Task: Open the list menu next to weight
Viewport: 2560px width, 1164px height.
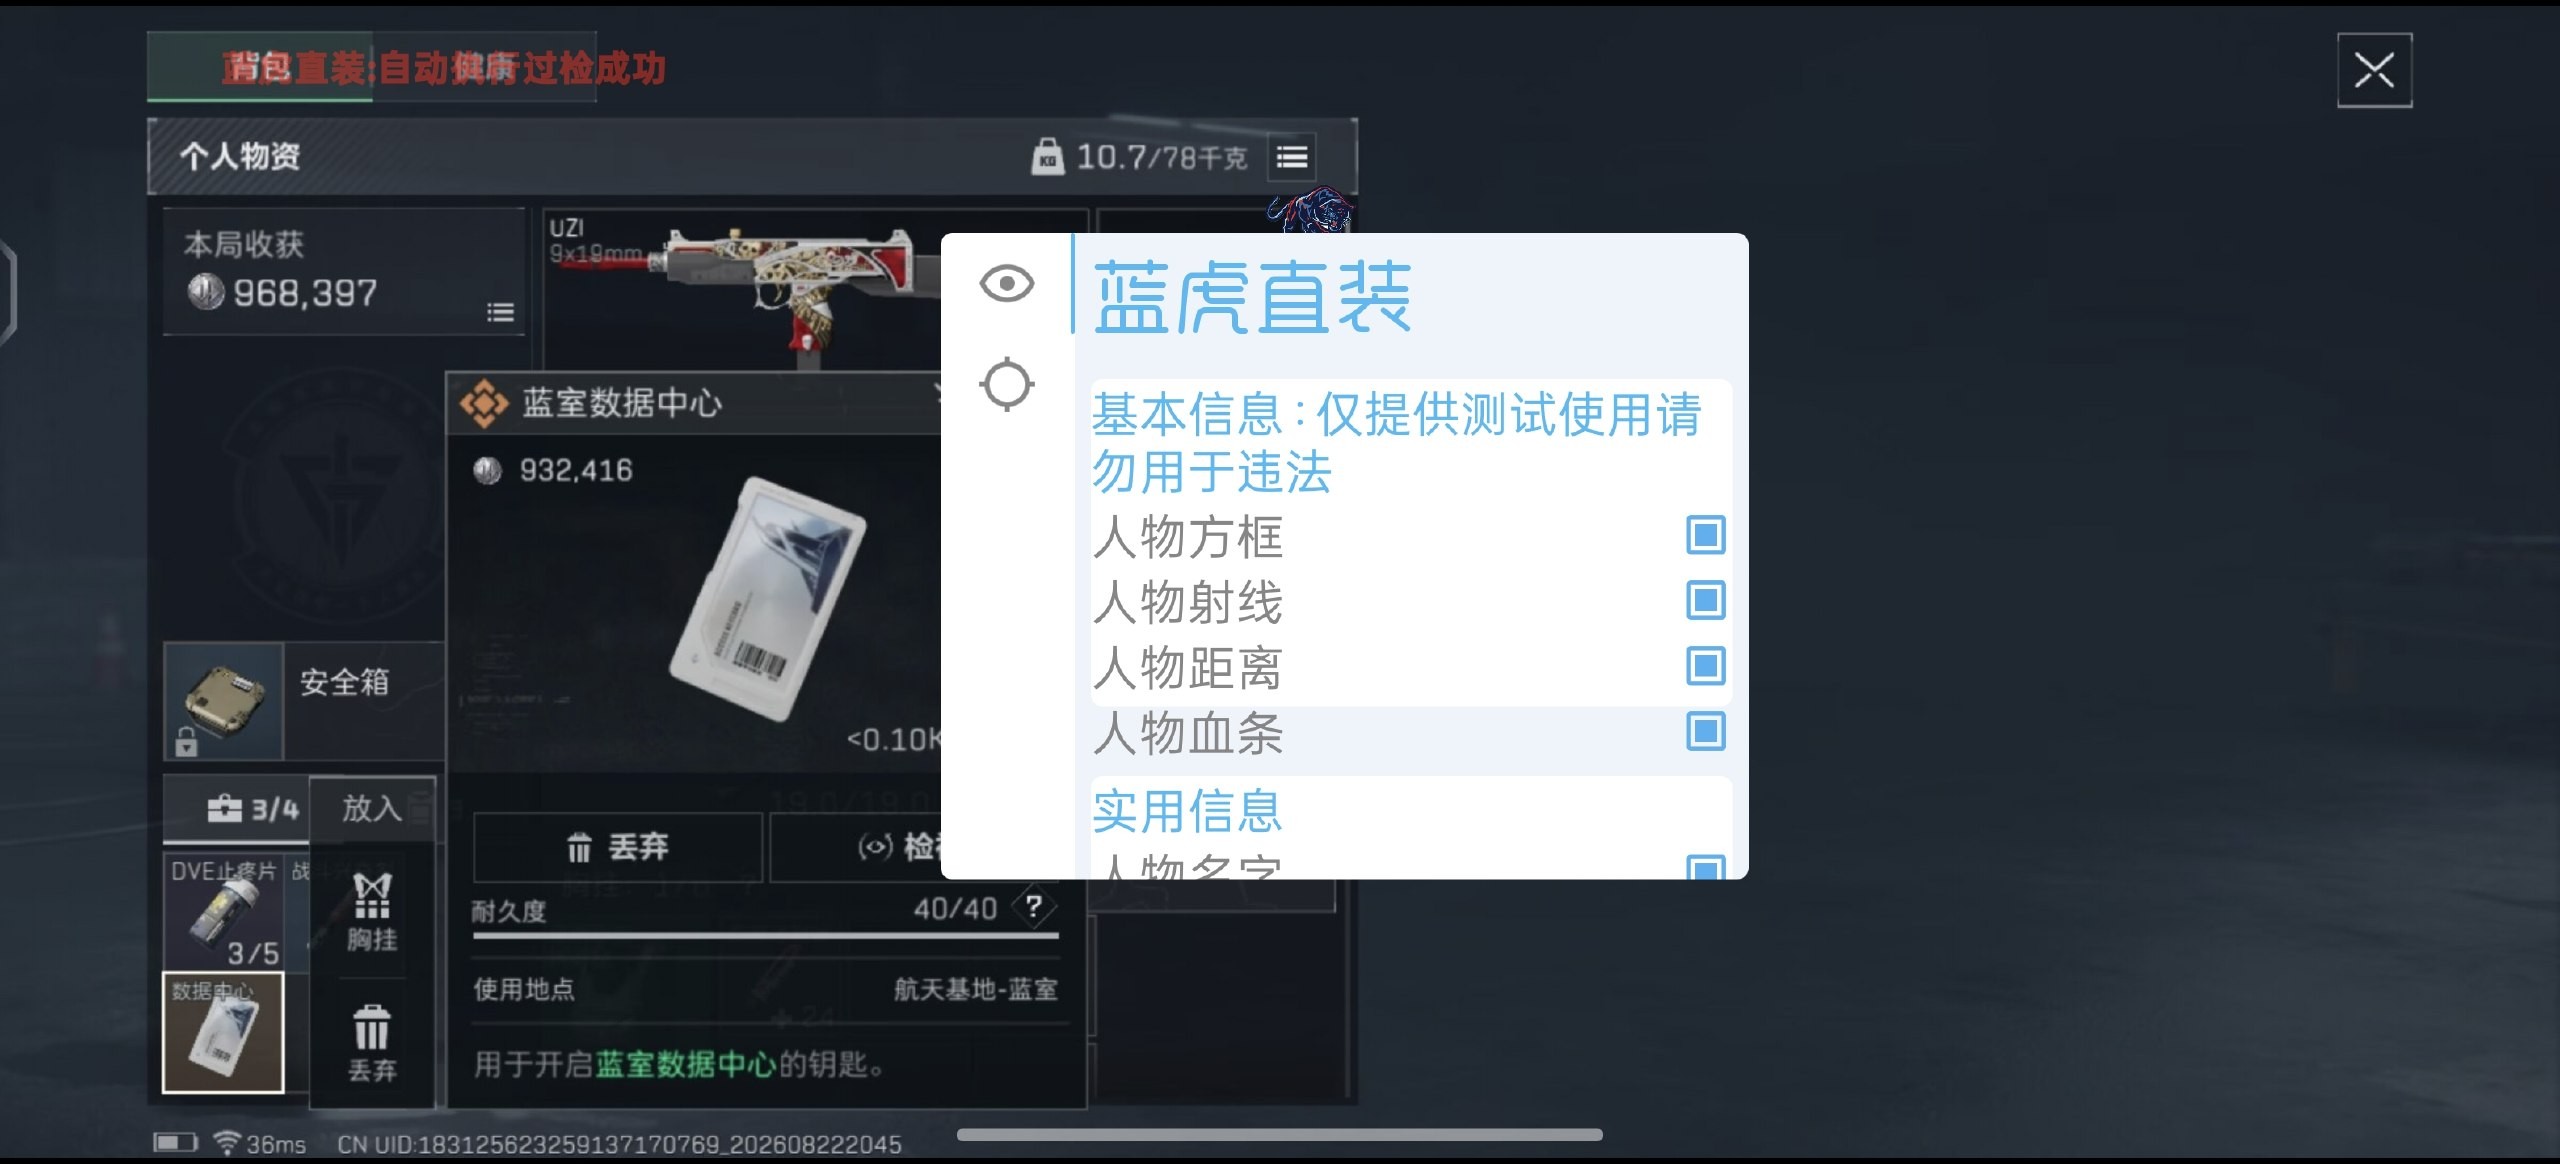Action: click(x=1292, y=157)
